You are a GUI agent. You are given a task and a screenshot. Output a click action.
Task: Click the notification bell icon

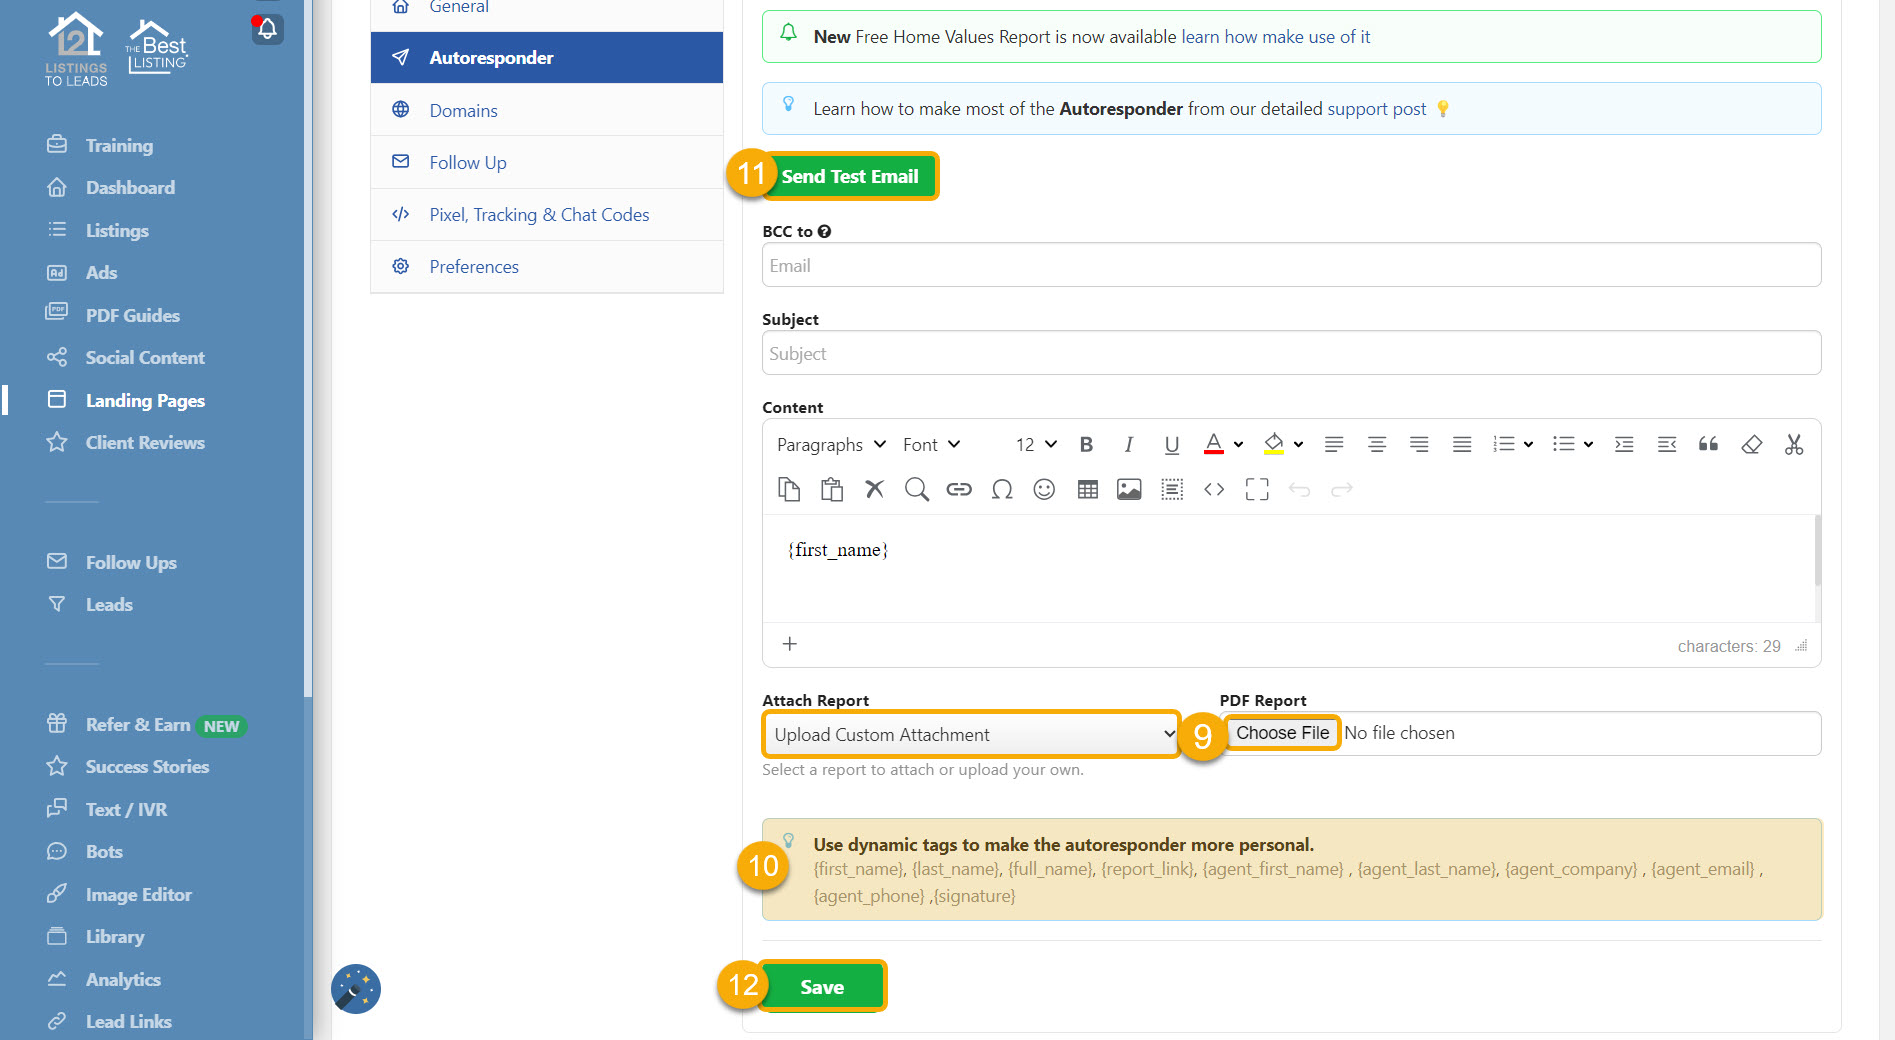(267, 29)
